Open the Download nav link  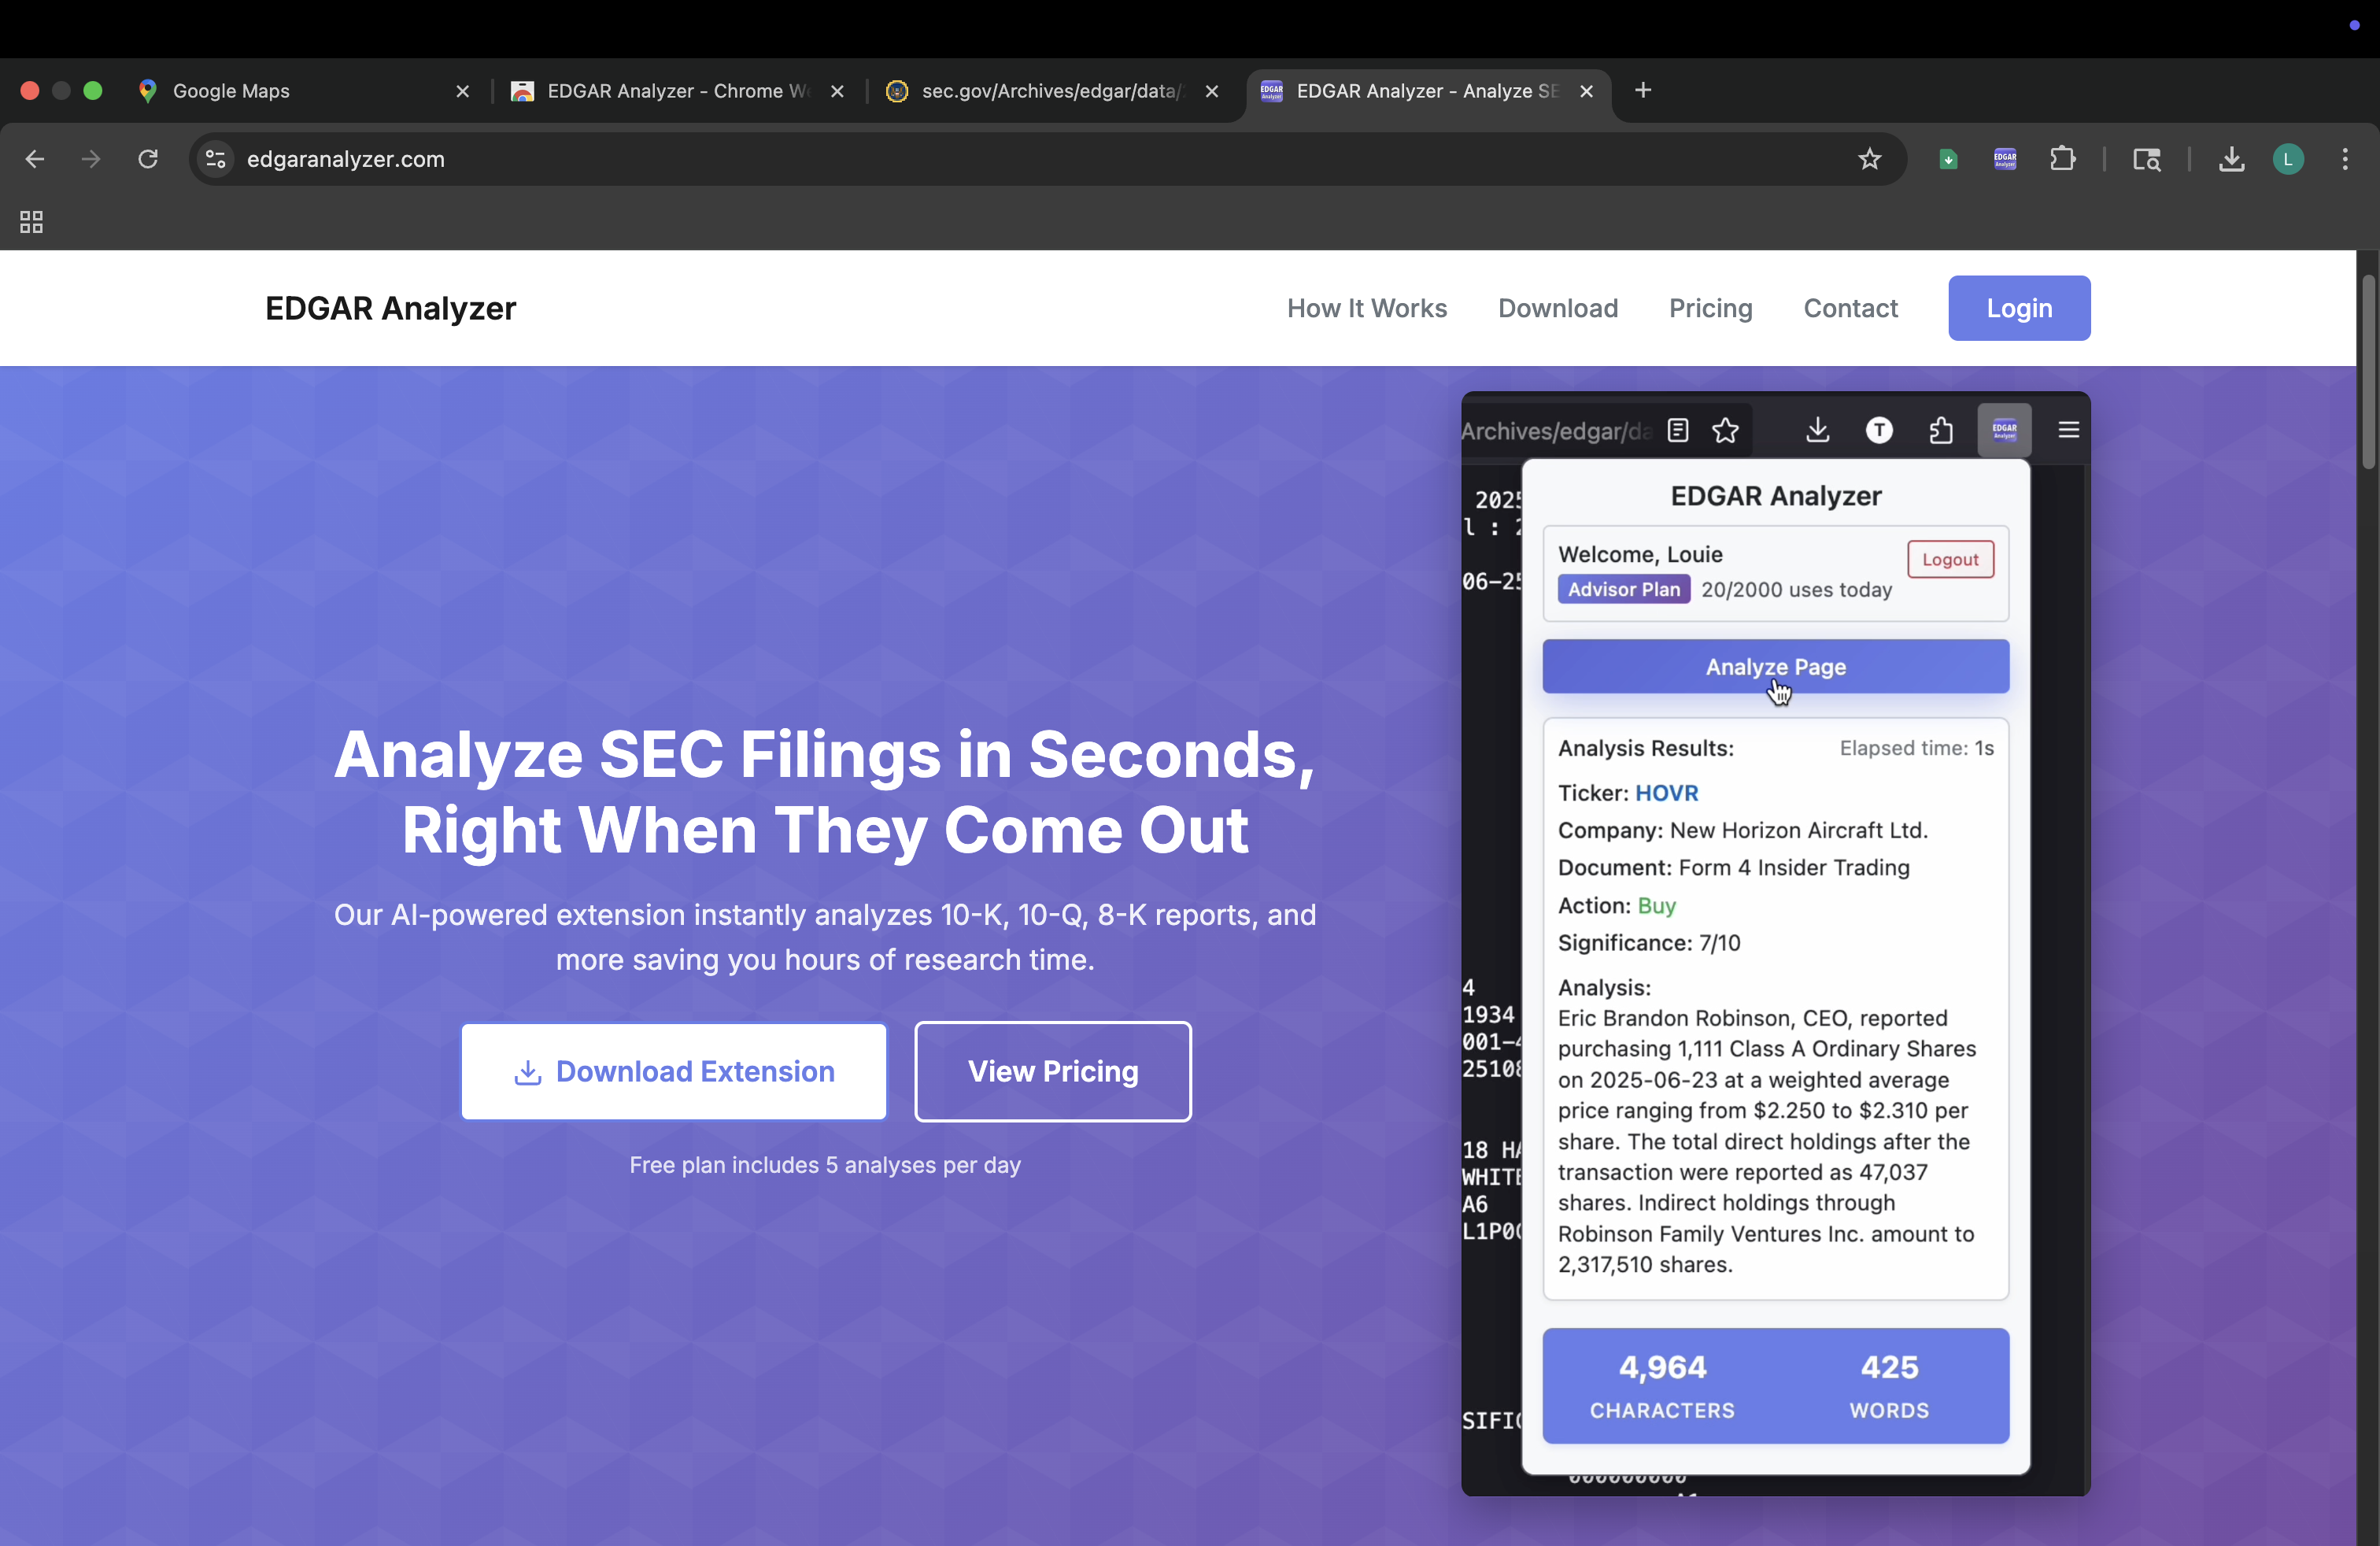1558,309
